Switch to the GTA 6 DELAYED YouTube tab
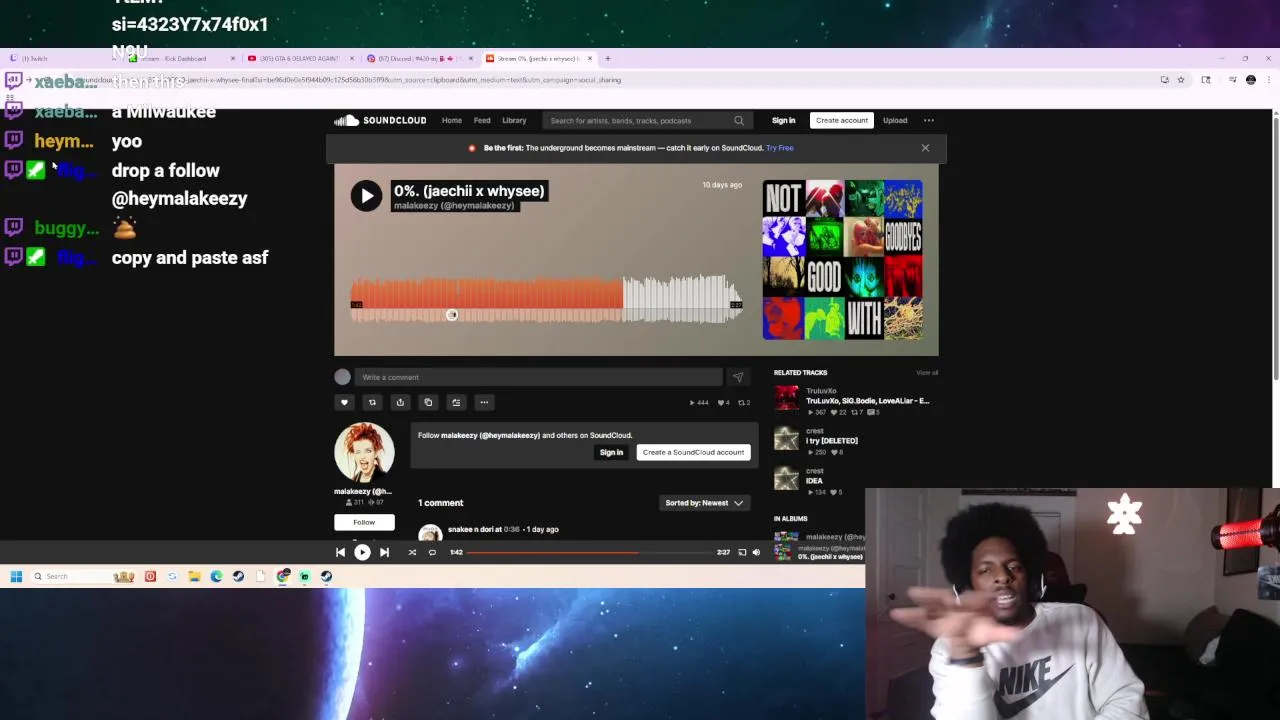Image resolution: width=1280 pixels, height=720 pixels. click(300, 58)
